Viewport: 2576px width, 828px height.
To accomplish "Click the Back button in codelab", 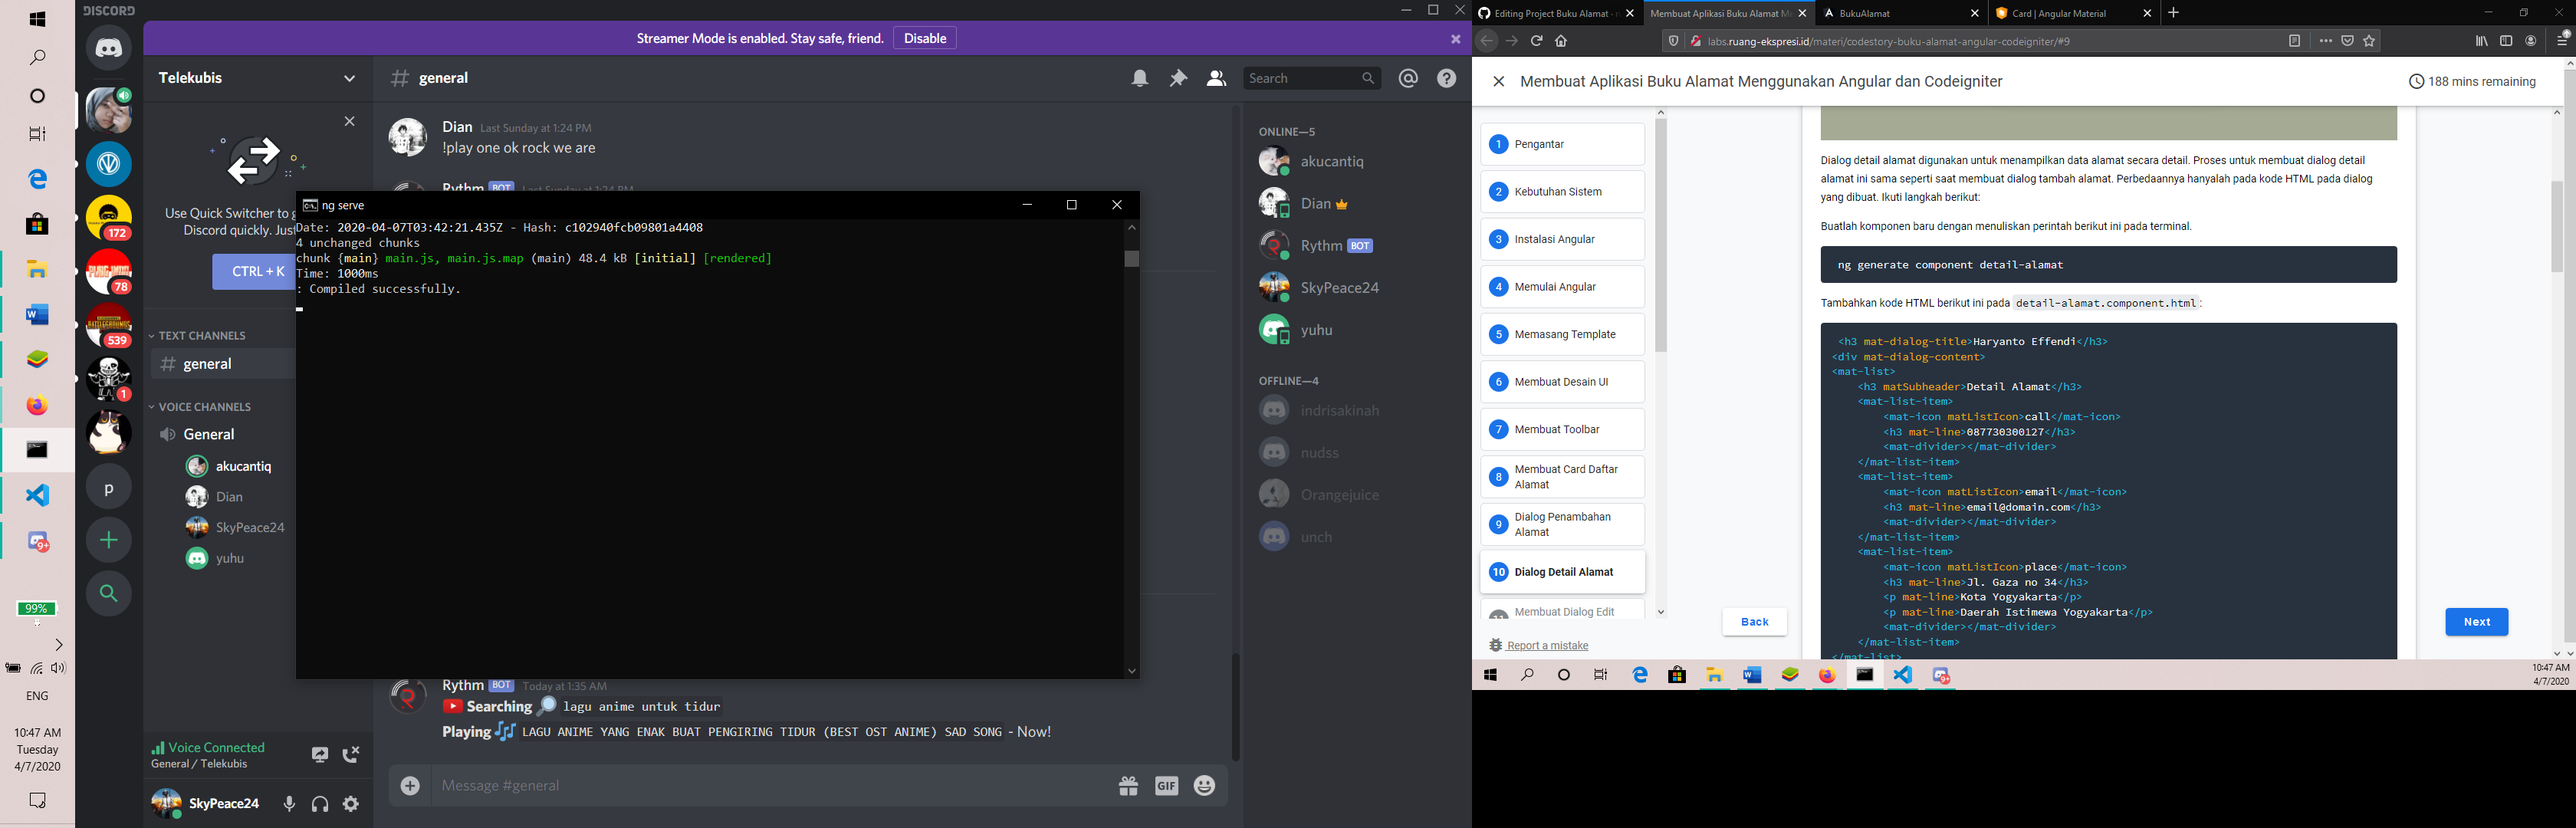I will click(x=1754, y=622).
